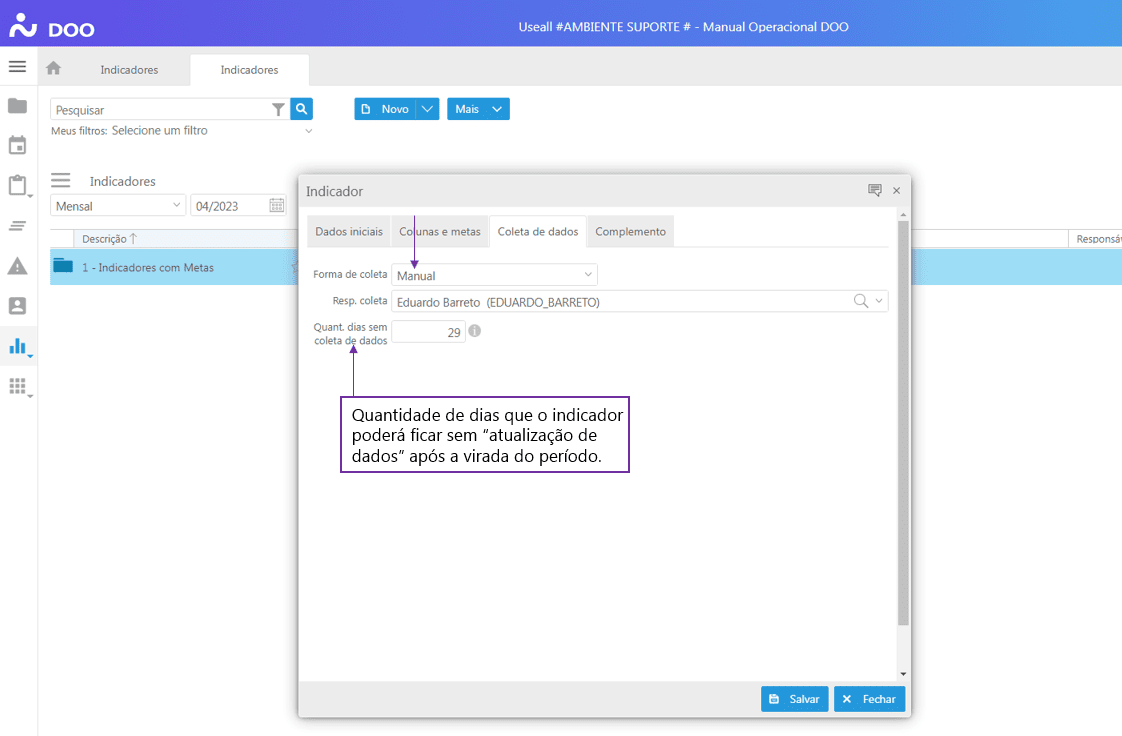Viewport: 1122px width, 736px height.
Task: Open the hamburger menu in the left sidebar
Action: tap(17, 67)
